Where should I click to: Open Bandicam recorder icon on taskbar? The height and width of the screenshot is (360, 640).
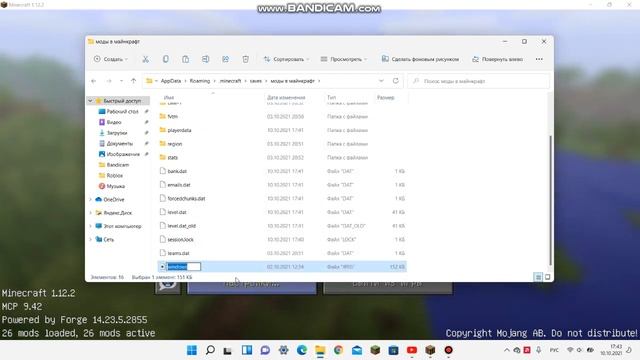[x=449, y=350]
